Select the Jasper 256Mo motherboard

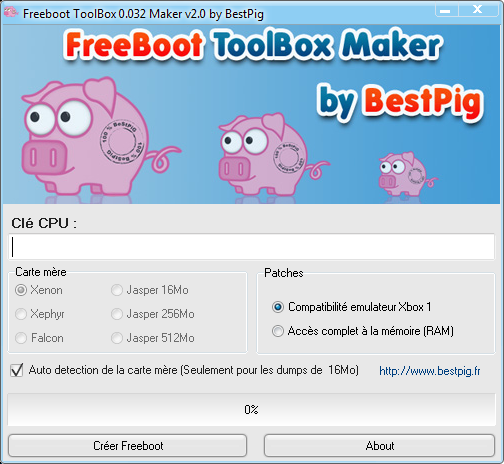pos(117,314)
